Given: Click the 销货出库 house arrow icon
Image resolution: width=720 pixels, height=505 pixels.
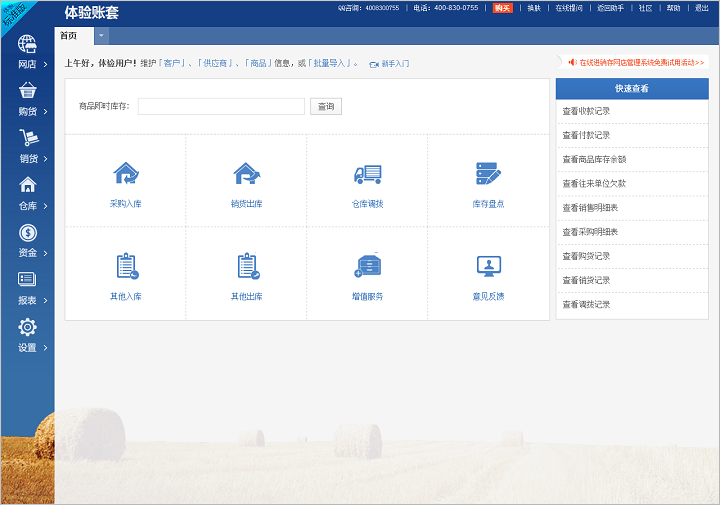Looking at the screenshot, I should coord(247,174).
